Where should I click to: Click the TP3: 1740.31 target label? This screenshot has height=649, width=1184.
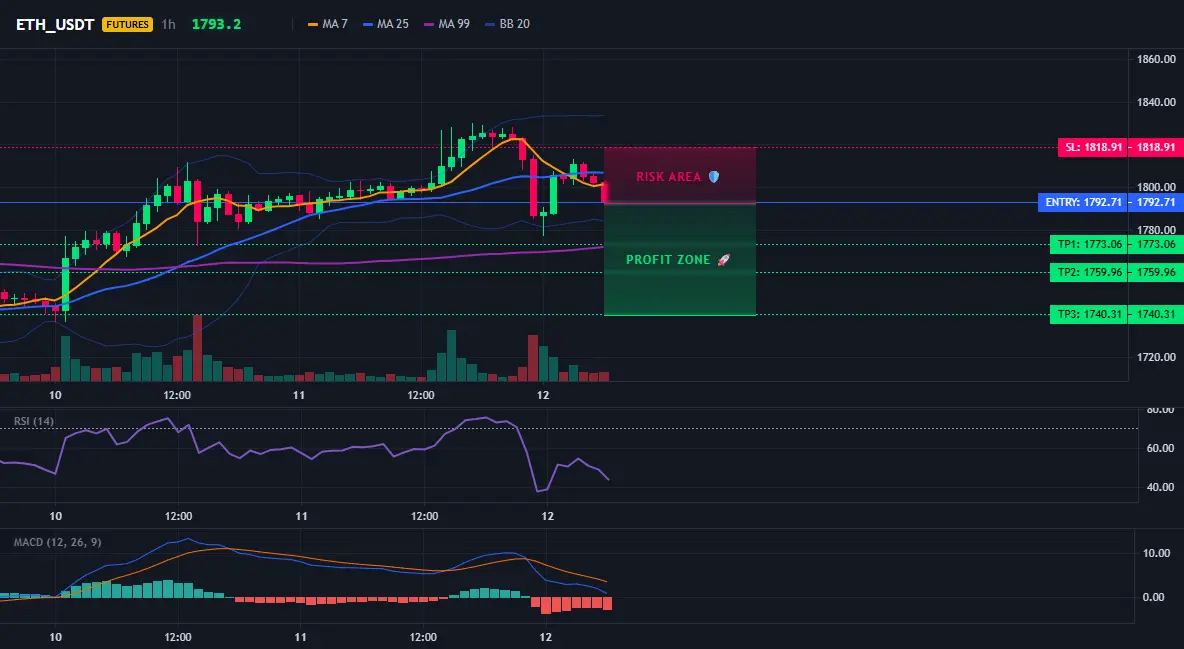[x=1089, y=314]
